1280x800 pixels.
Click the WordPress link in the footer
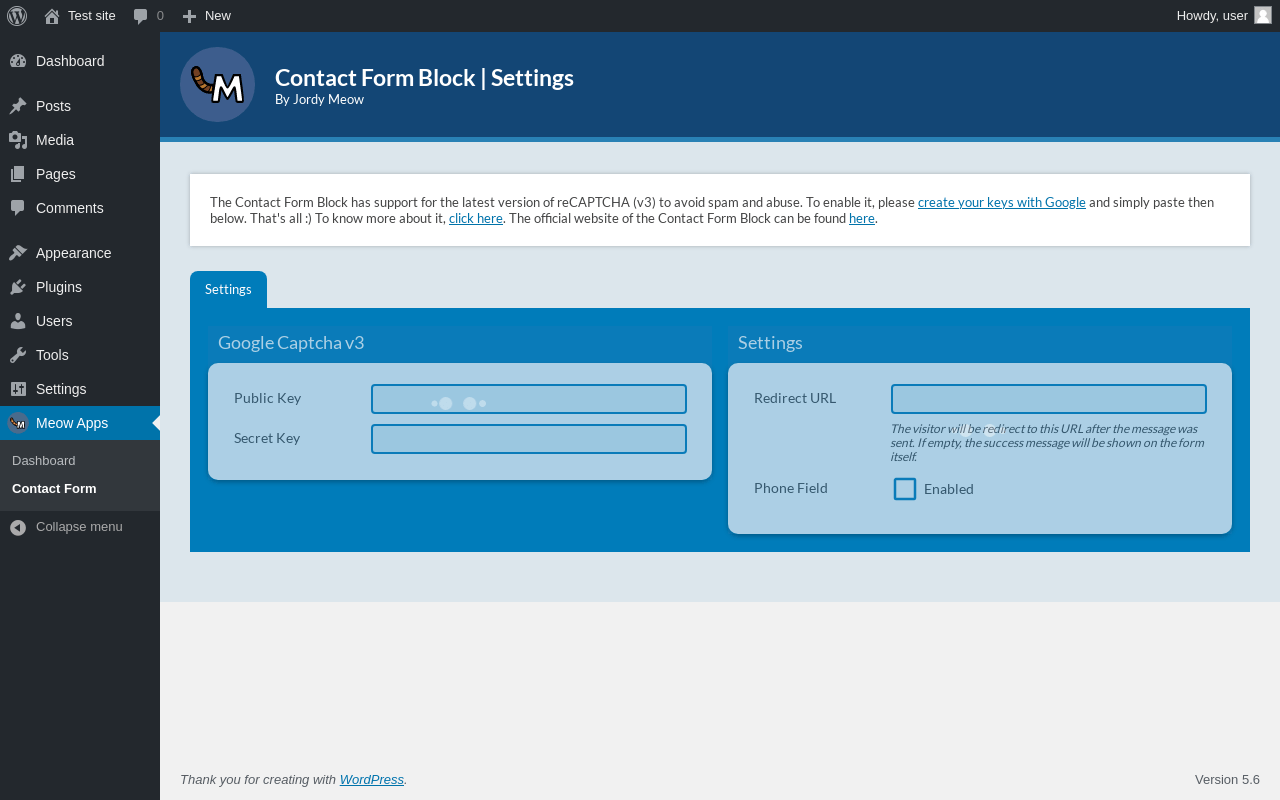pos(371,780)
